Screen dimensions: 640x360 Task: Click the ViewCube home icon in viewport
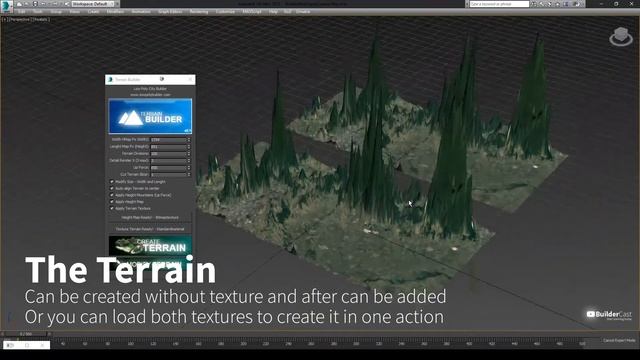(x=620, y=36)
